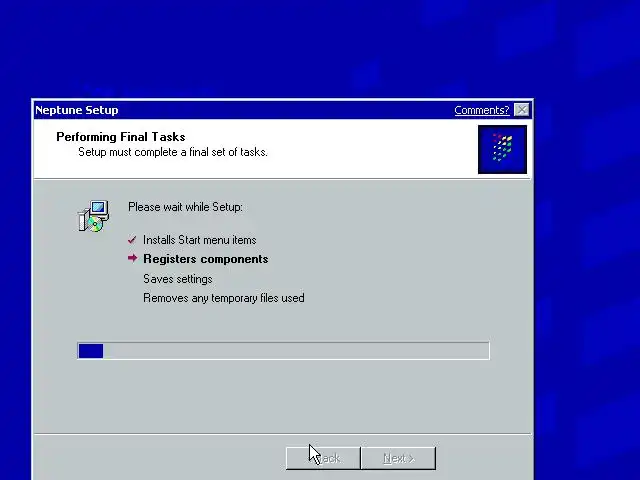Click the red arrow beside Registers components
The width and height of the screenshot is (640, 480).
[132, 258]
